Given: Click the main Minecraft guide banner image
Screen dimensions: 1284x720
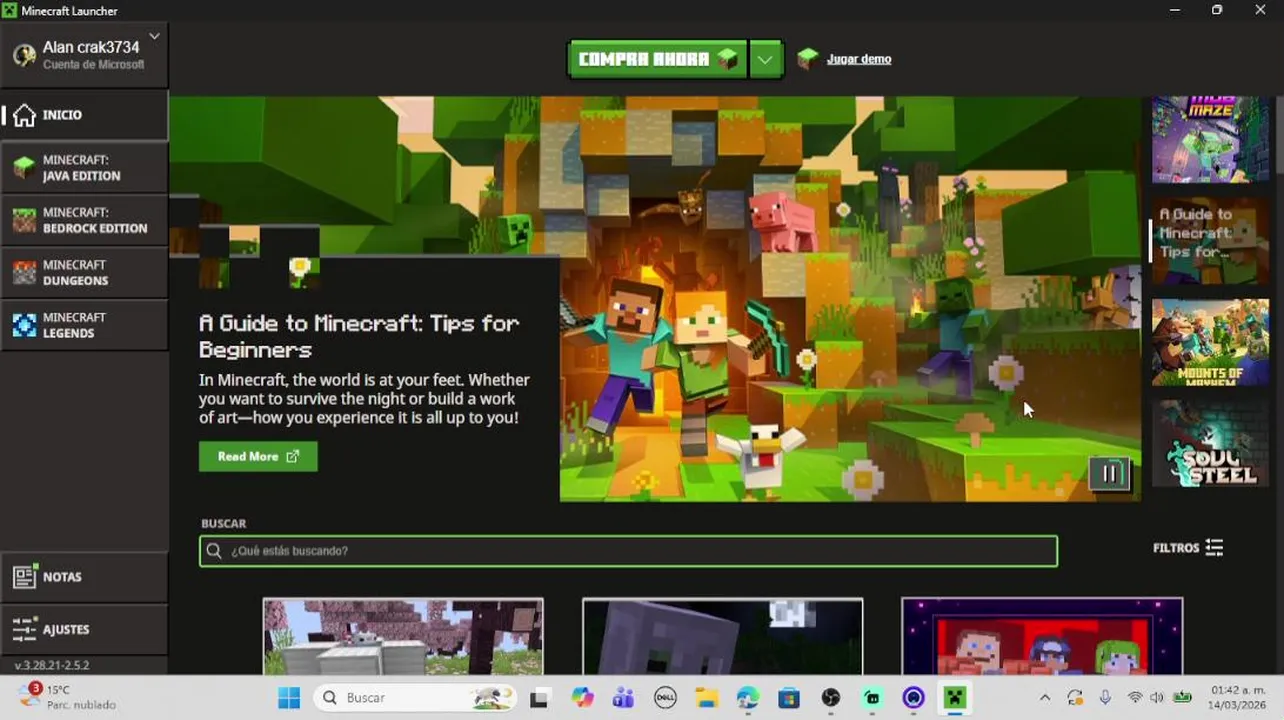Looking at the screenshot, I should (850, 299).
